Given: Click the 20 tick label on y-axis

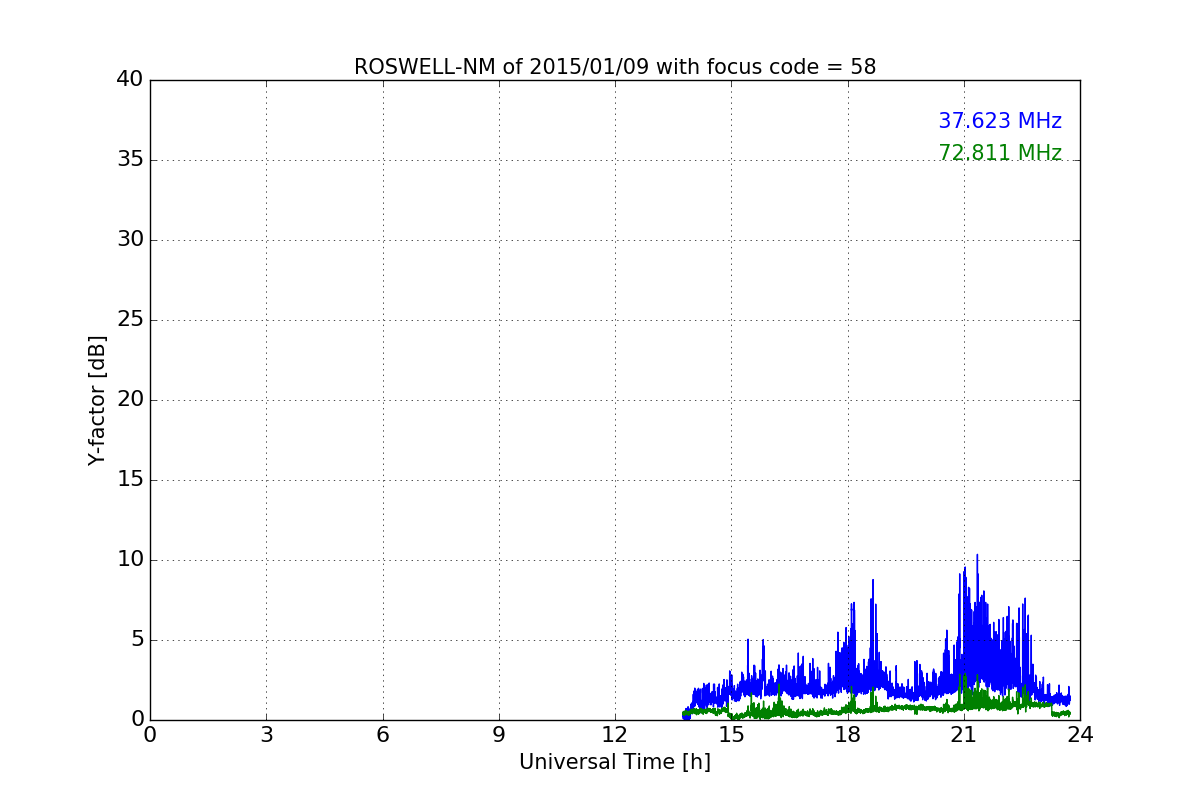Looking at the screenshot, I should tap(129, 400).
